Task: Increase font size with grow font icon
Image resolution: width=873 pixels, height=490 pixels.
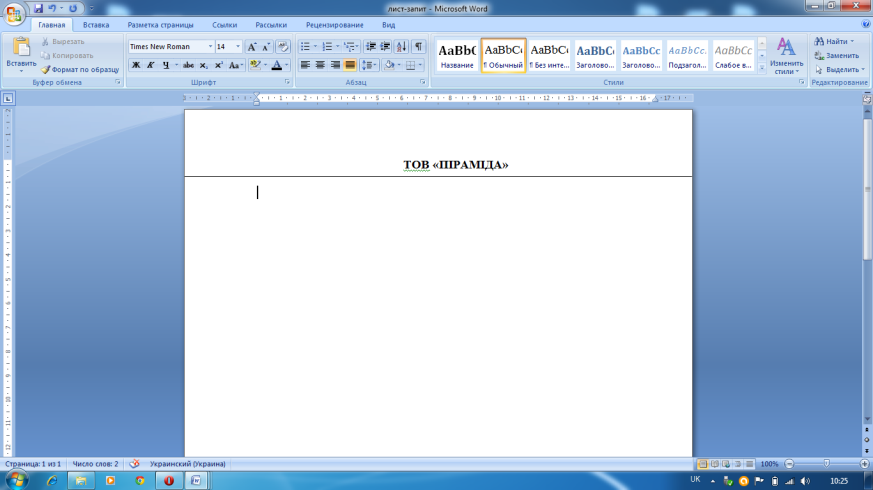Action: 252,47
